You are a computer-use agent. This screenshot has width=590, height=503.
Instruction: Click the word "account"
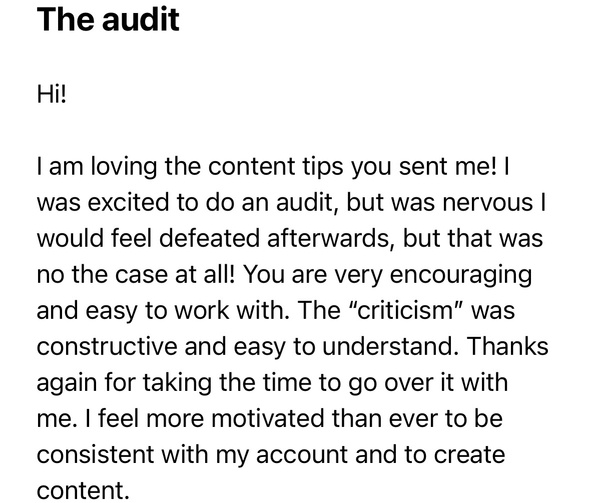(x=302, y=455)
